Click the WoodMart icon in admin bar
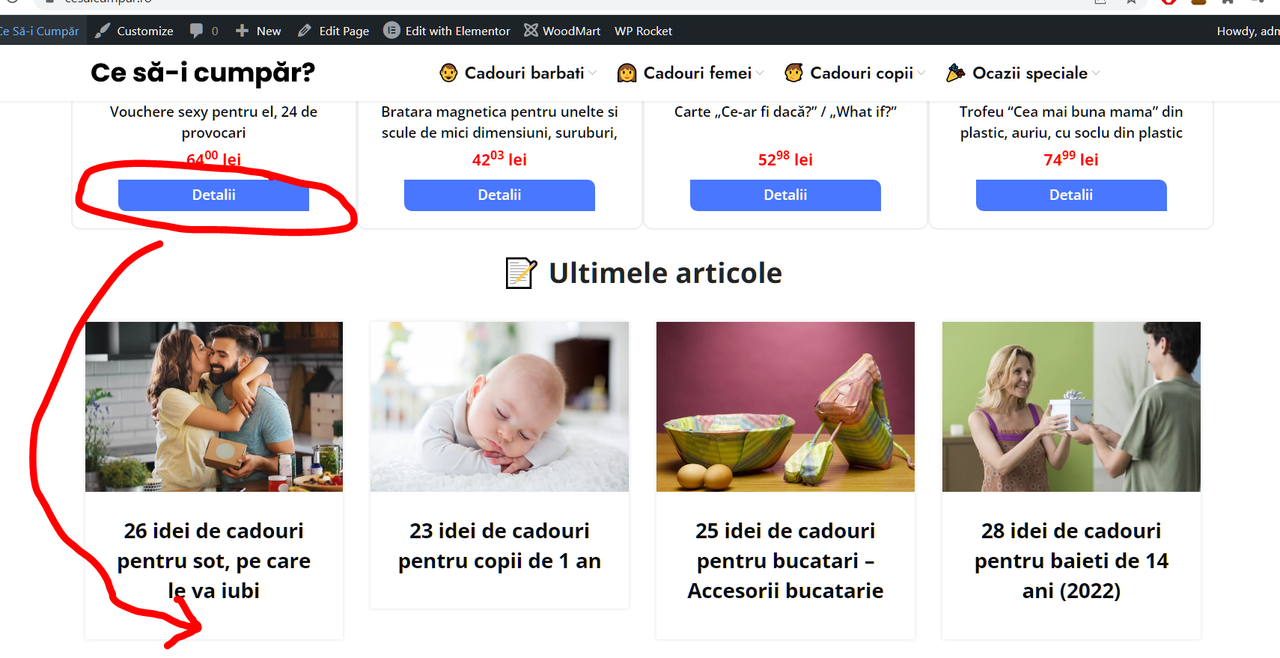Screen dimensions: 1280x658 tap(531, 31)
